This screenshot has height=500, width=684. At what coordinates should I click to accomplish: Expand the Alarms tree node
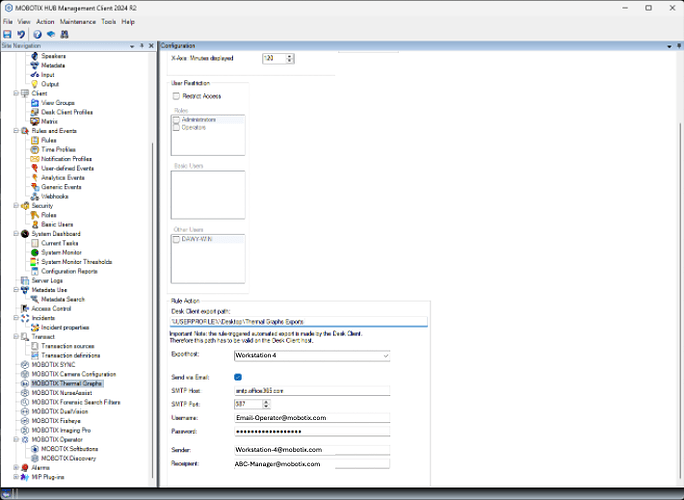click(x=16, y=467)
